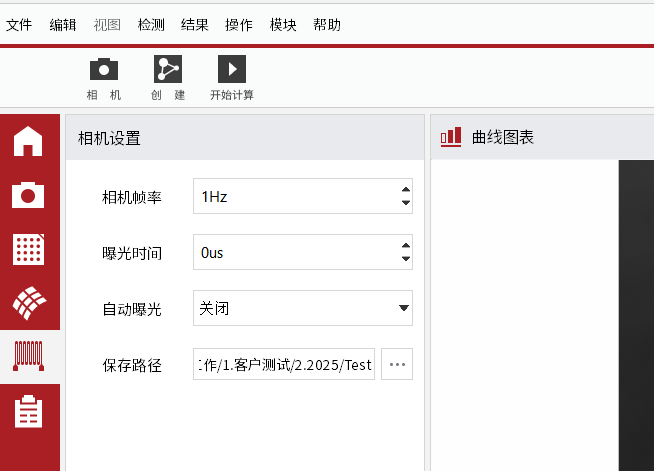Click the bar chart icon beside 曲线图表
This screenshot has width=654, height=471.
point(451,137)
